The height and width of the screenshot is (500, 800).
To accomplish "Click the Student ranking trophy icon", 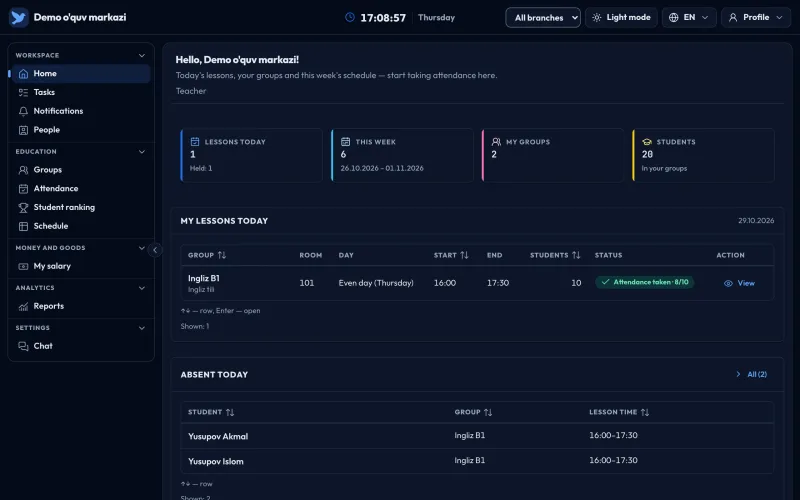I will tap(23, 208).
